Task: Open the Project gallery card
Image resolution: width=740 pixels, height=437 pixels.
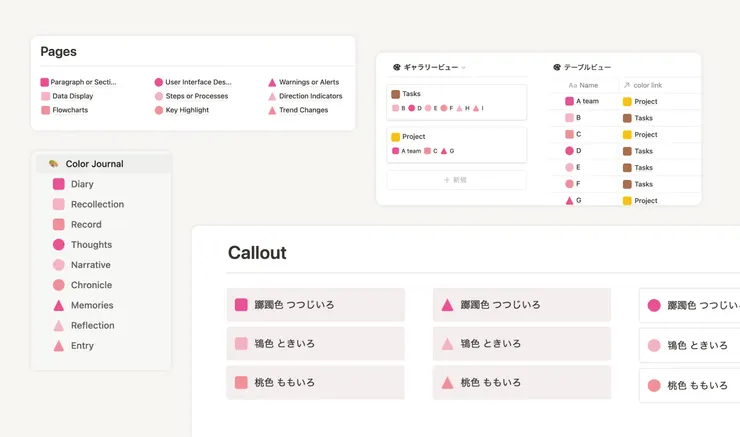Action: tap(456, 145)
